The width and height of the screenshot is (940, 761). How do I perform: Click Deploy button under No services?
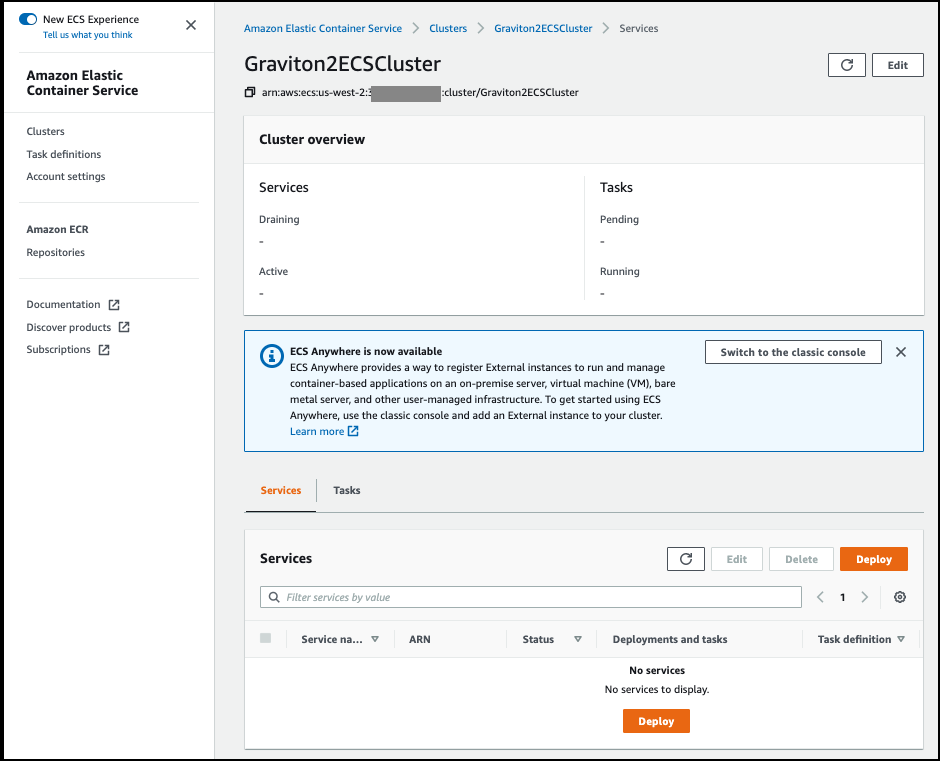tap(656, 721)
